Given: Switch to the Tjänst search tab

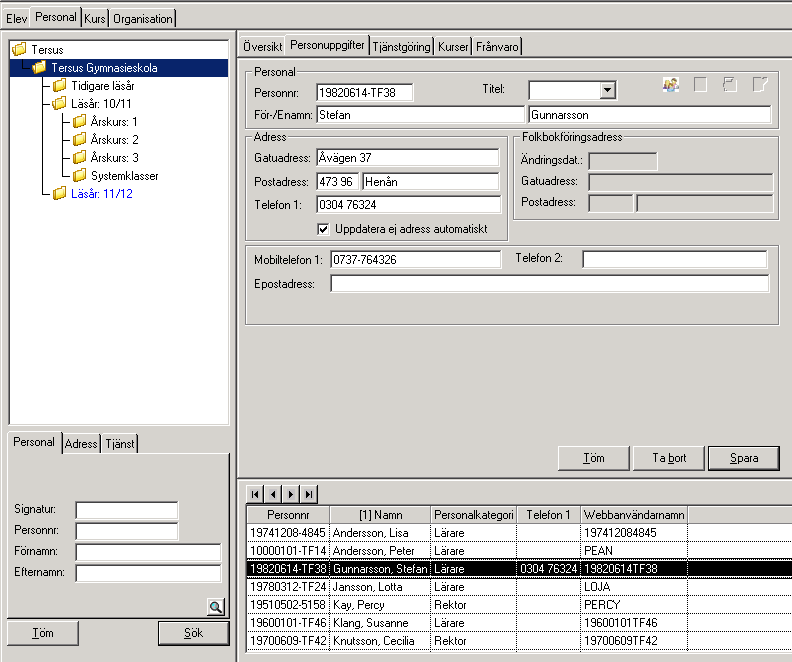Looking at the screenshot, I should [x=120, y=444].
